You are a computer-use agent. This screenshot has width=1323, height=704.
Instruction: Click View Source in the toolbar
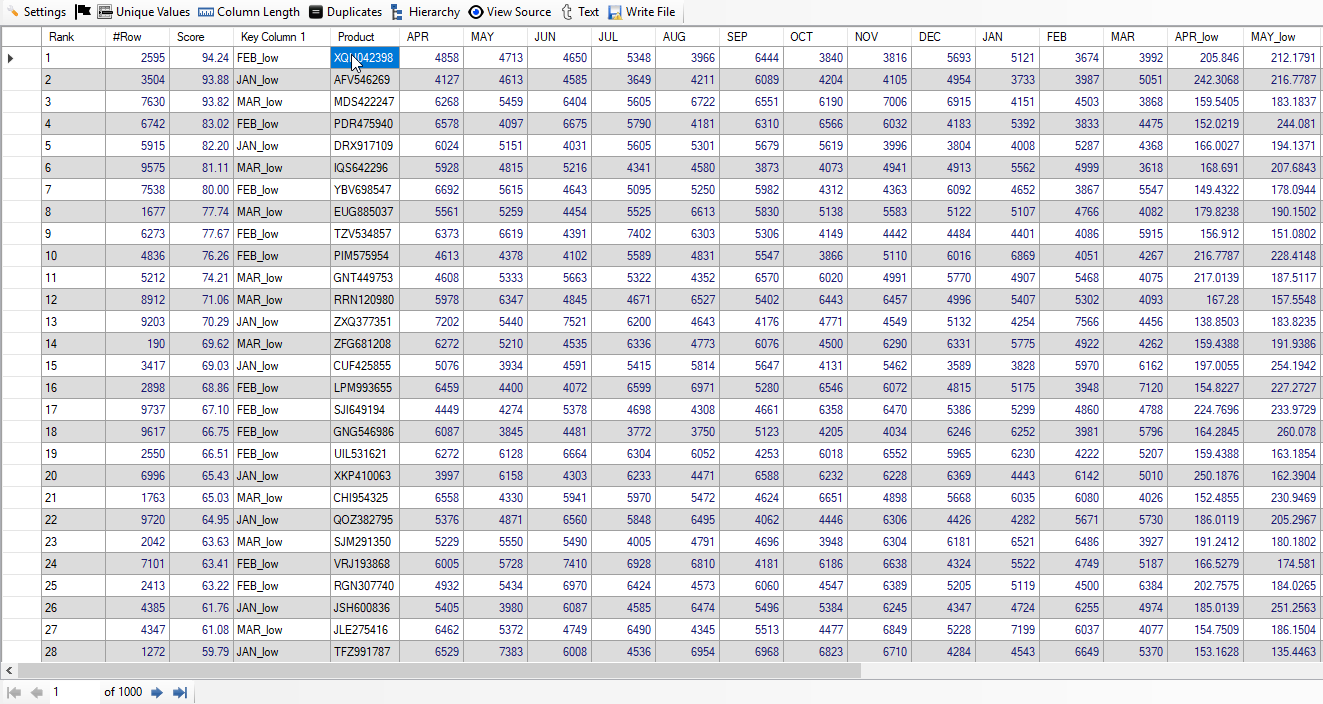point(509,12)
